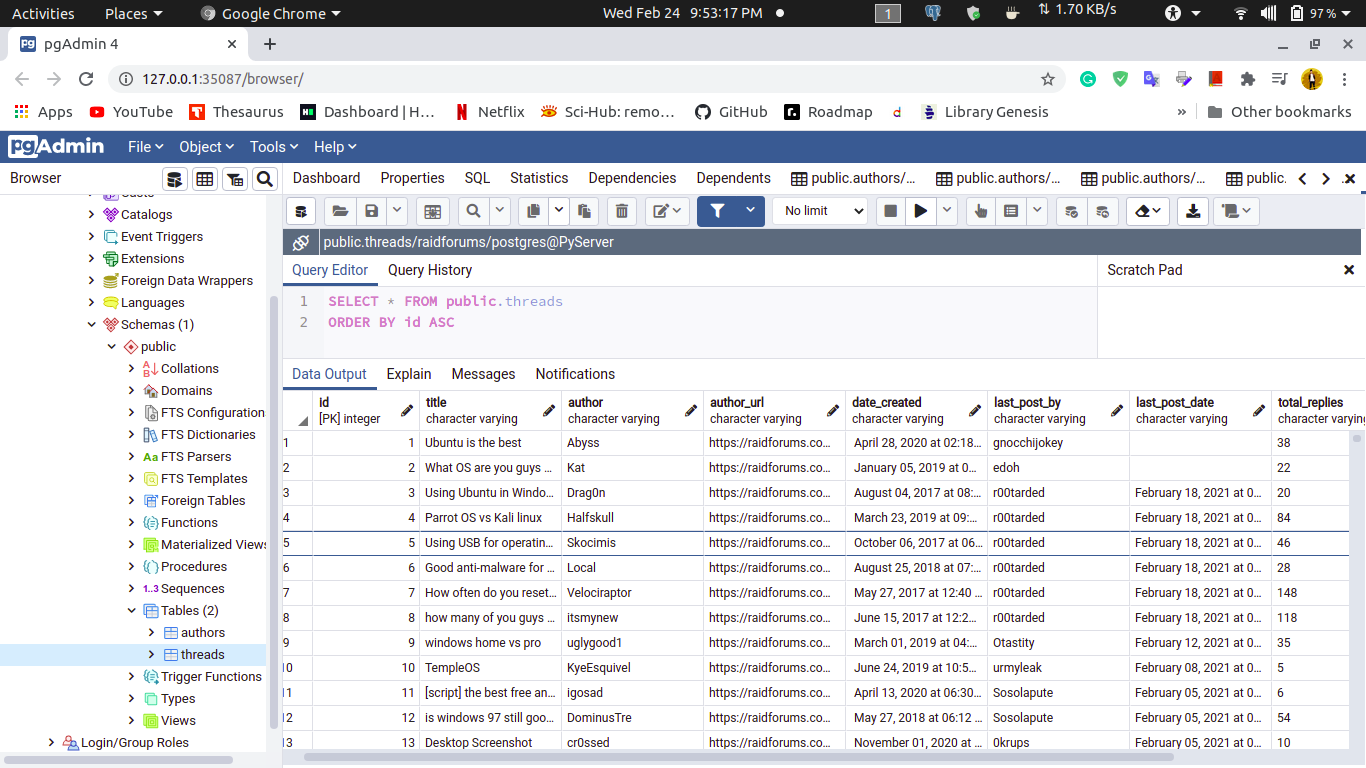The height and width of the screenshot is (768, 1366).
Task: Click the Clear eraser icon
Action: point(1149,211)
